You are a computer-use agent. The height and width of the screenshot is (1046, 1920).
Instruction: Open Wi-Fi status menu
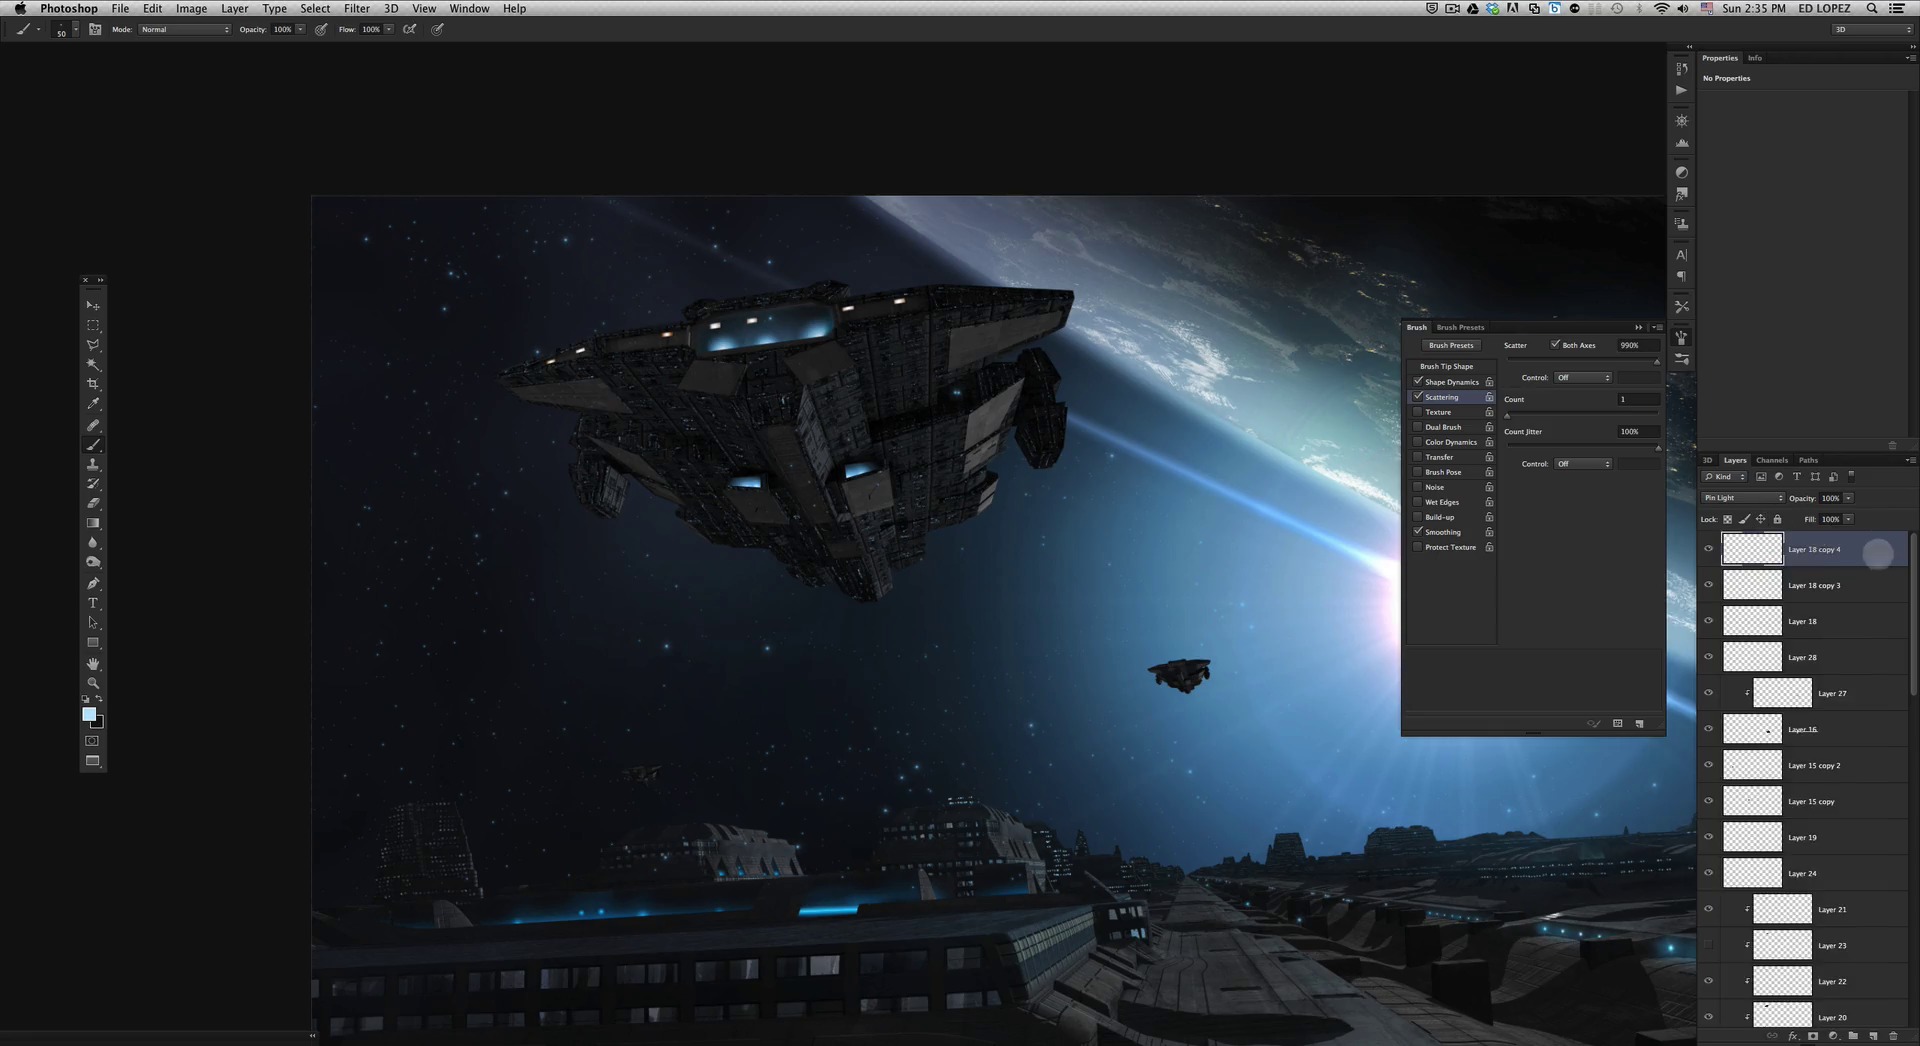pos(1661,8)
